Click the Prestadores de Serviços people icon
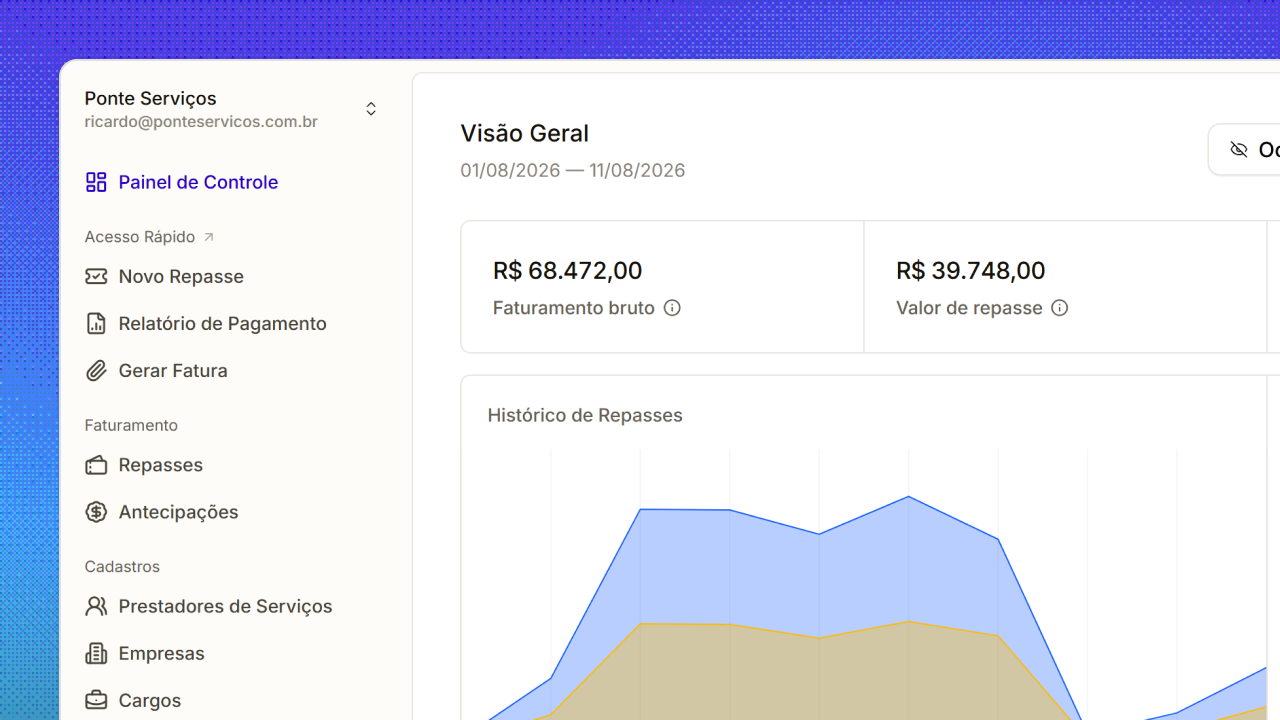 (96, 606)
